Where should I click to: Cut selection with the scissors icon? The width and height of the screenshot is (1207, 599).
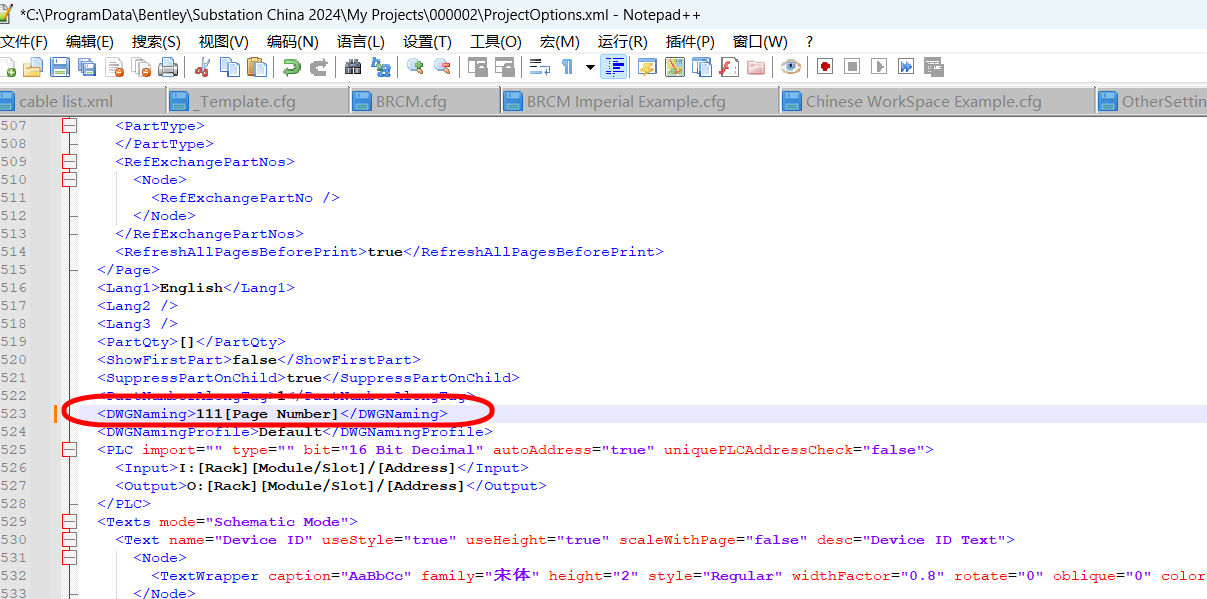202,67
